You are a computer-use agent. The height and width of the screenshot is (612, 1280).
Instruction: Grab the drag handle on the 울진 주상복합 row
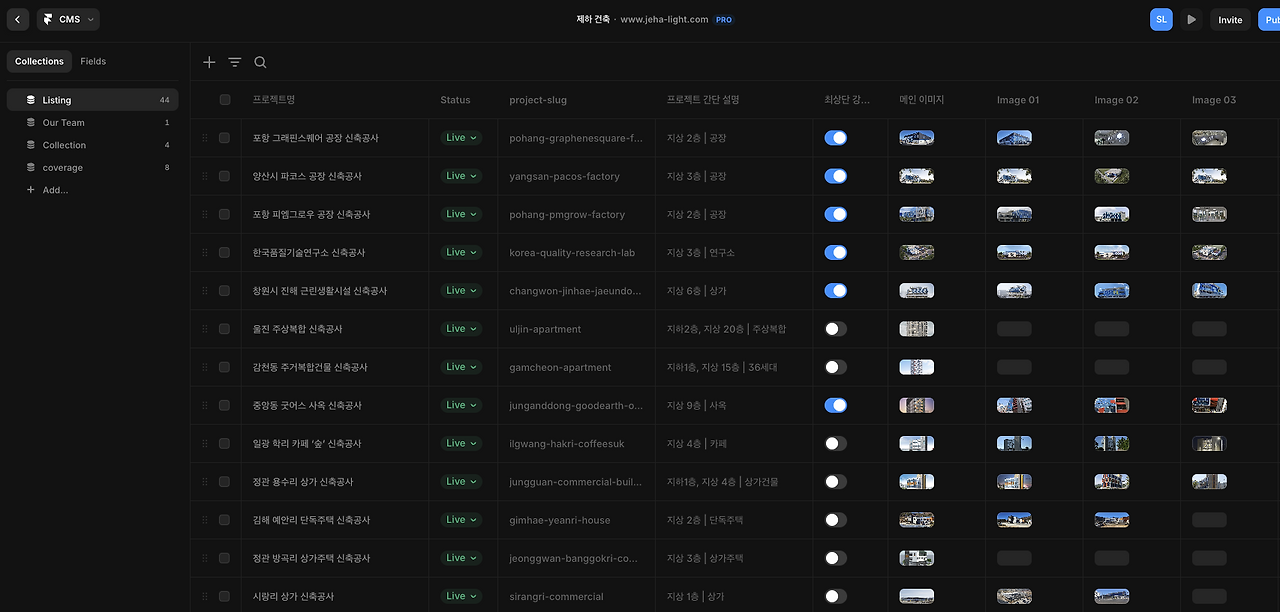coord(207,328)
